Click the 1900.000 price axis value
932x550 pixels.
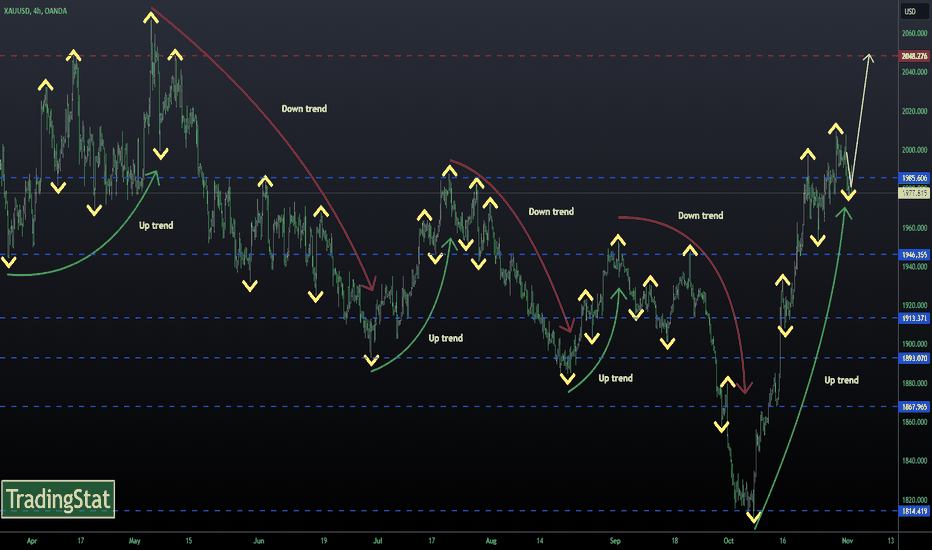(914, 344)
